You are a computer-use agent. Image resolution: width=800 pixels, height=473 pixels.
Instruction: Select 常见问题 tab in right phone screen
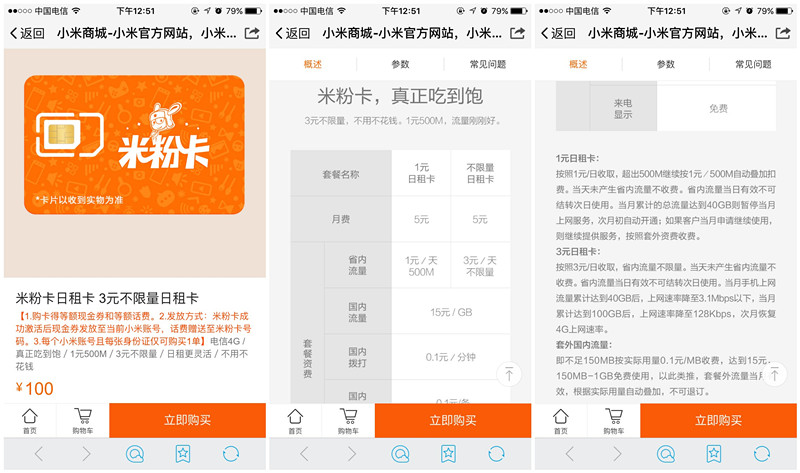[x=753, y=64]
